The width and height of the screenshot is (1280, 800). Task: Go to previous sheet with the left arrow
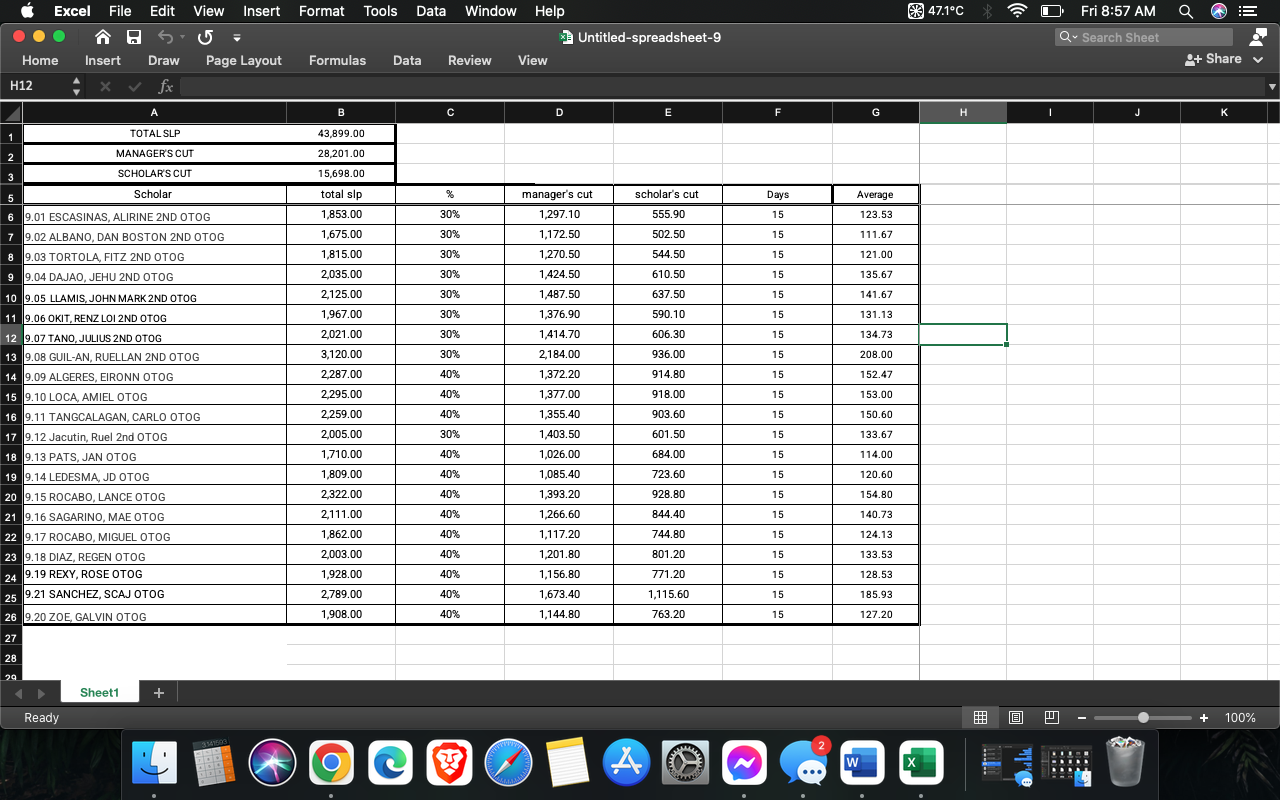point(16,693)
